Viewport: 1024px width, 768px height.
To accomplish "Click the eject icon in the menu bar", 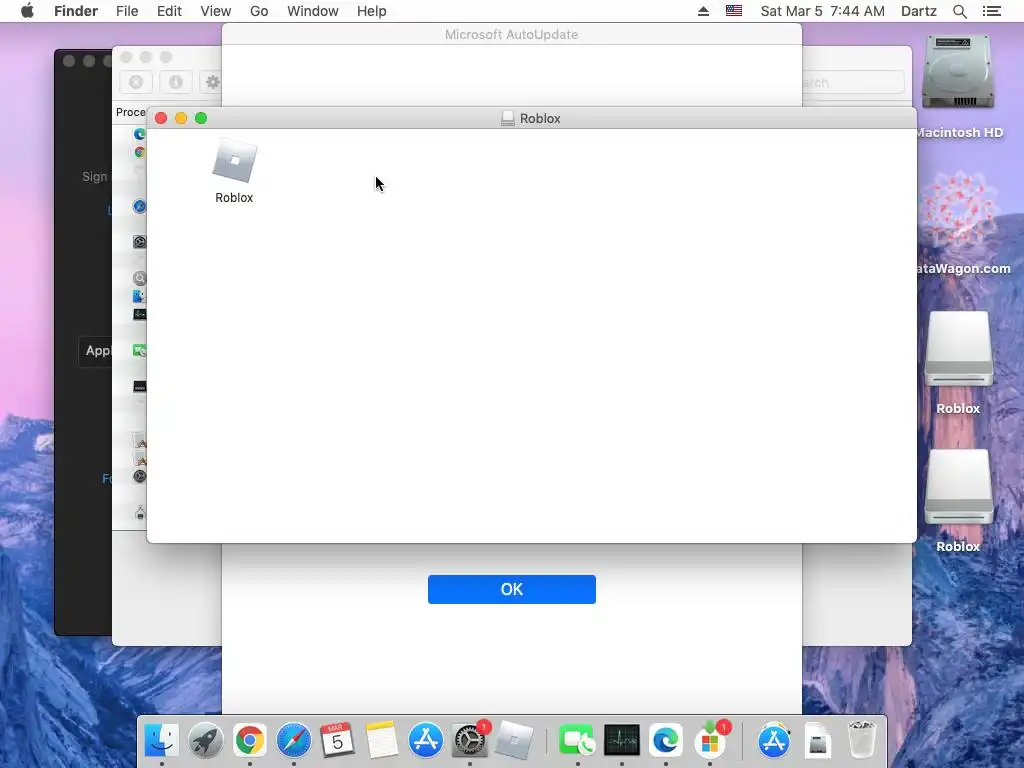I will pos(703,11).
